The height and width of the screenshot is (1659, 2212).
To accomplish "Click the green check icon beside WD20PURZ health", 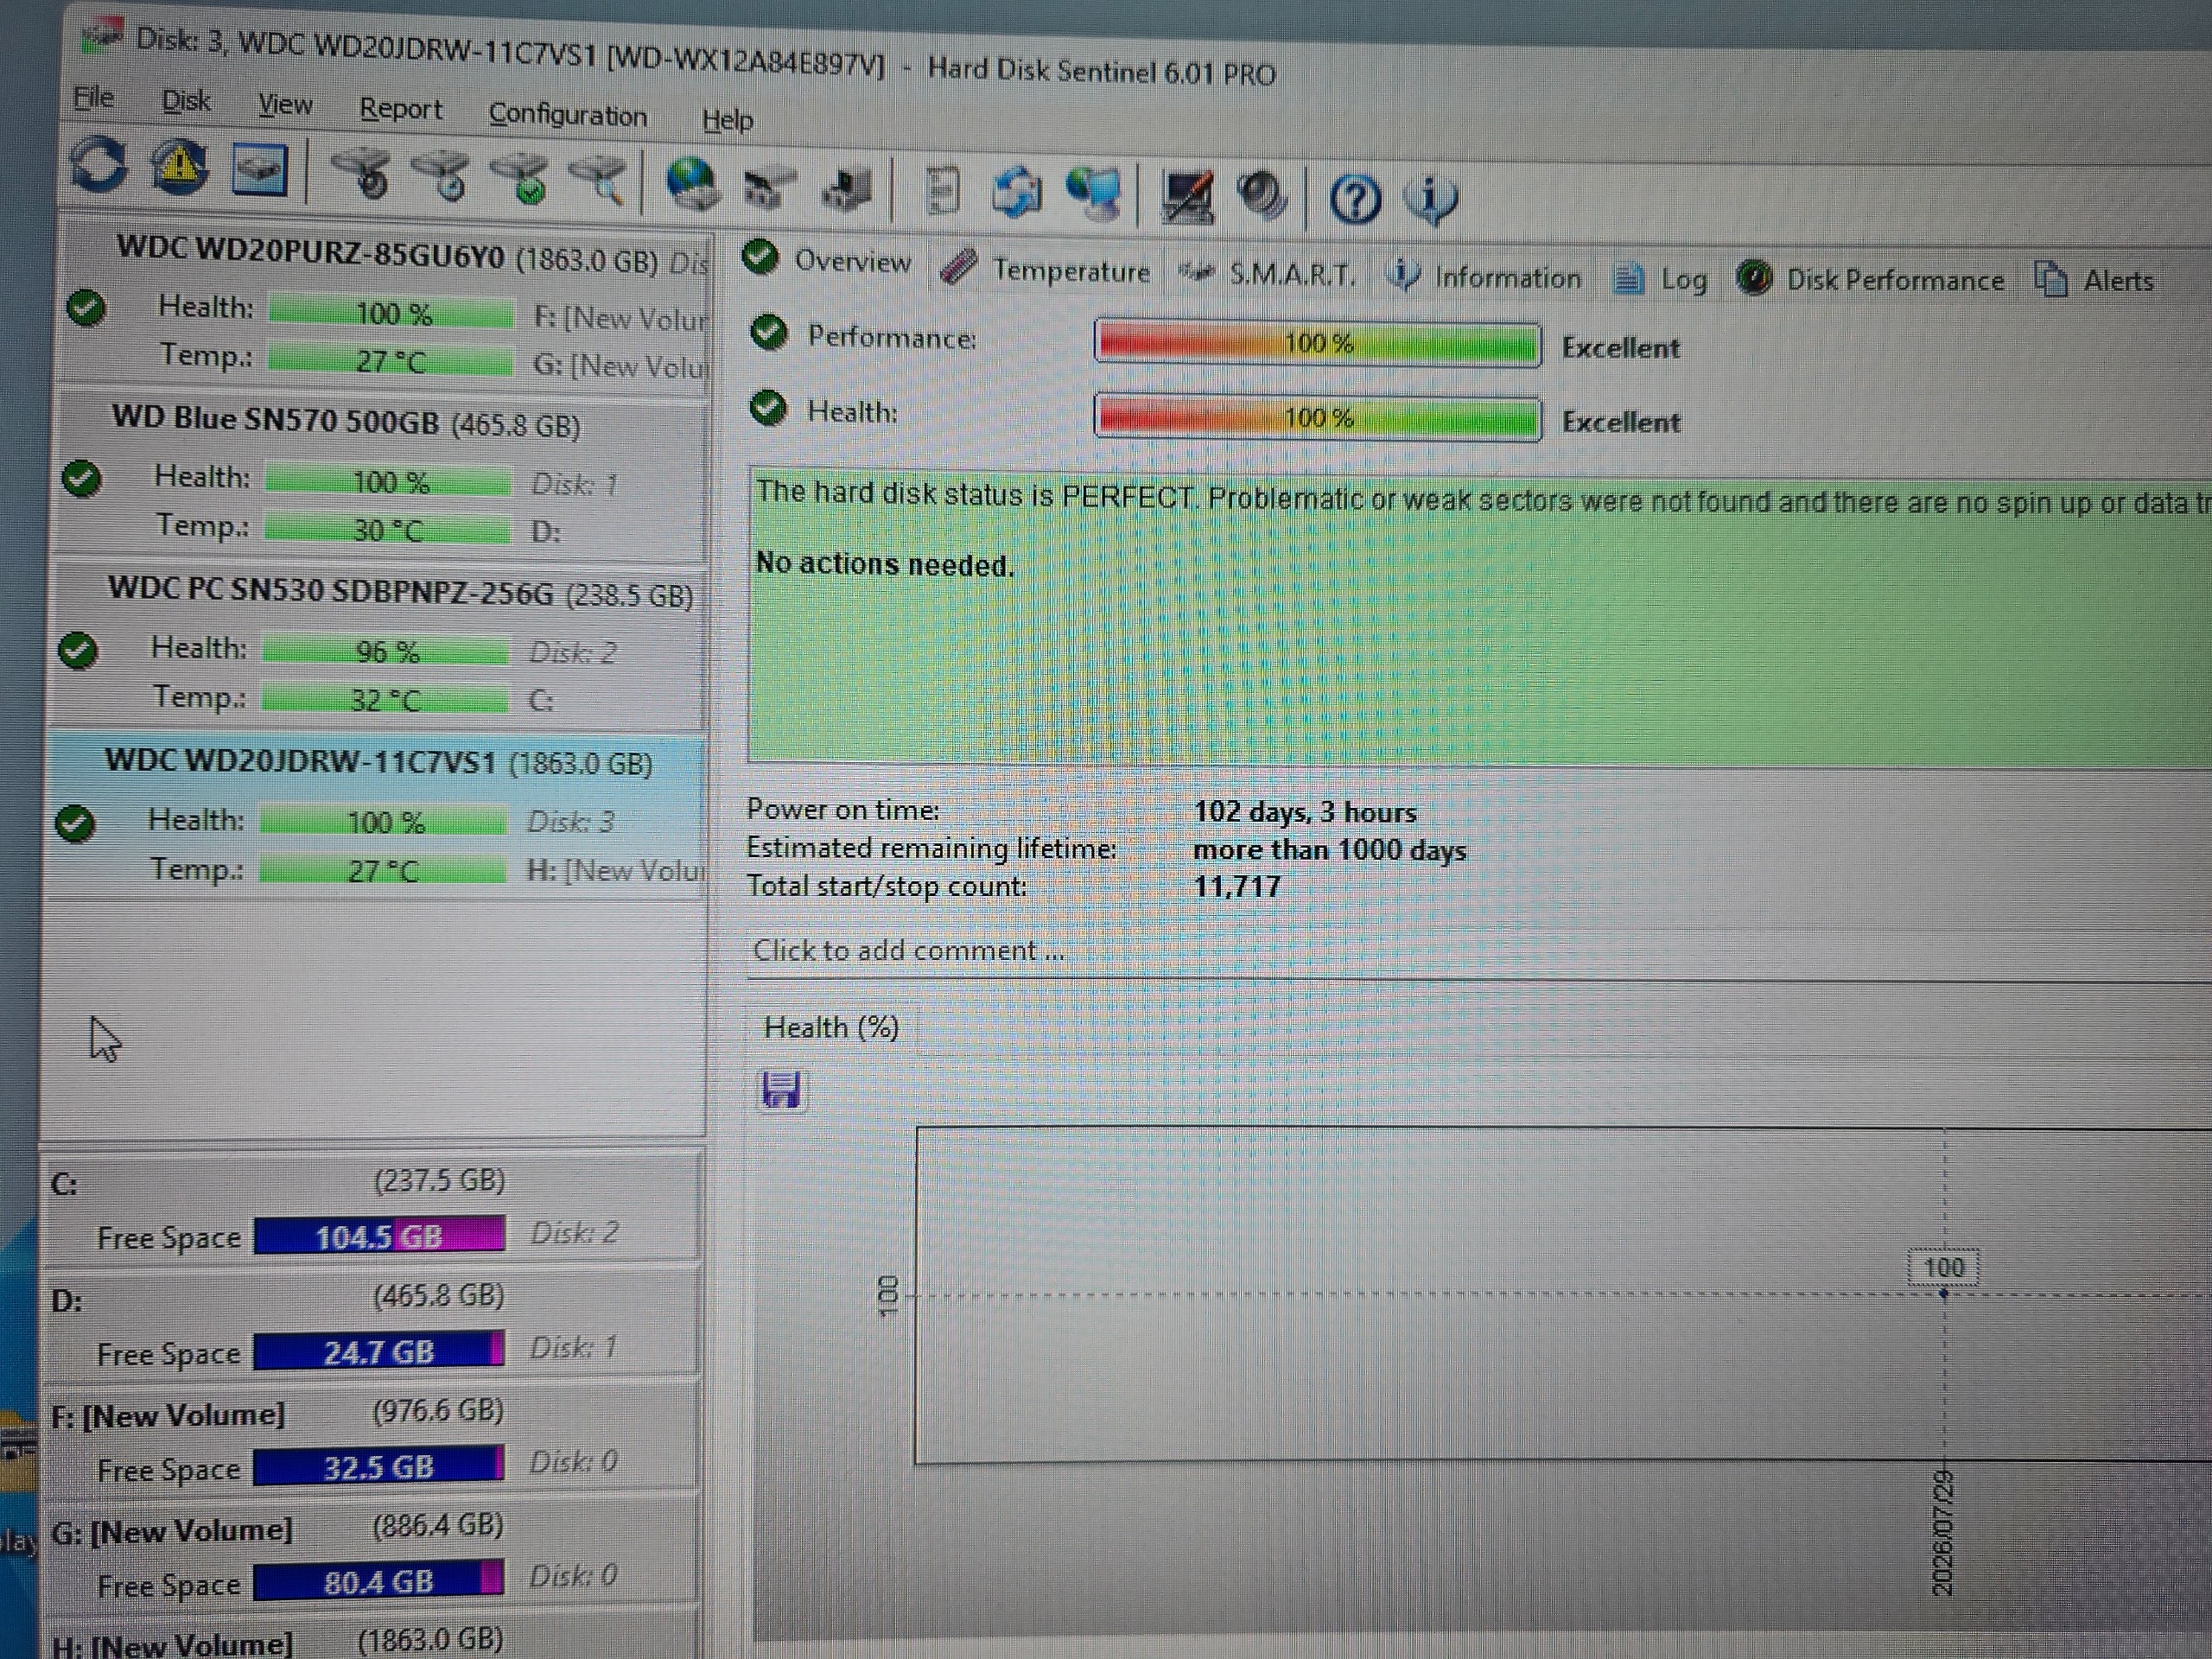I will (86, 307).
